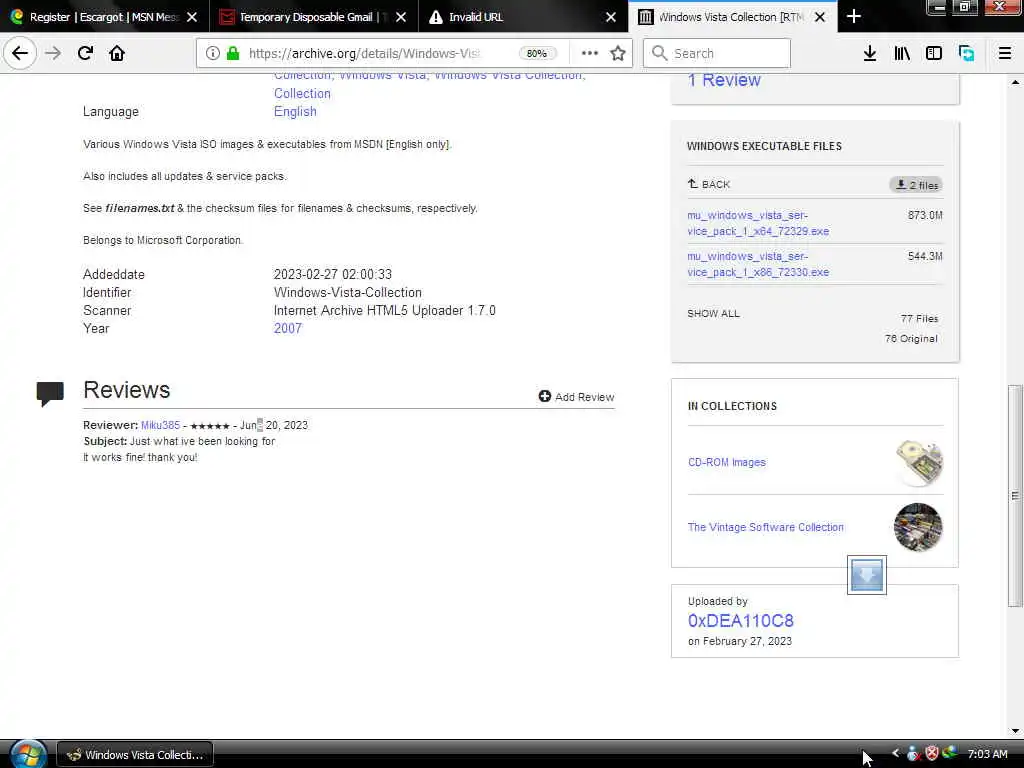Open the Windows Start orb
The width and height of the screenshot is (1024, 768).
click(28, 754)
